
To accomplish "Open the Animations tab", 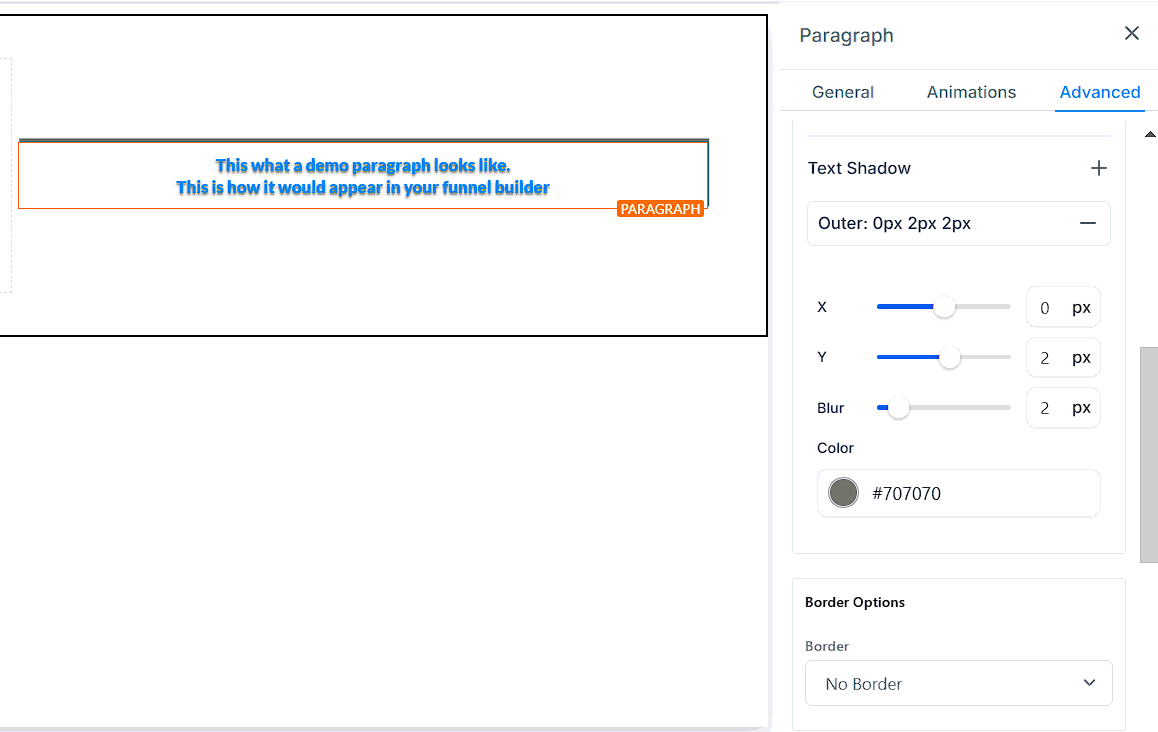I will tap(970, 92).
